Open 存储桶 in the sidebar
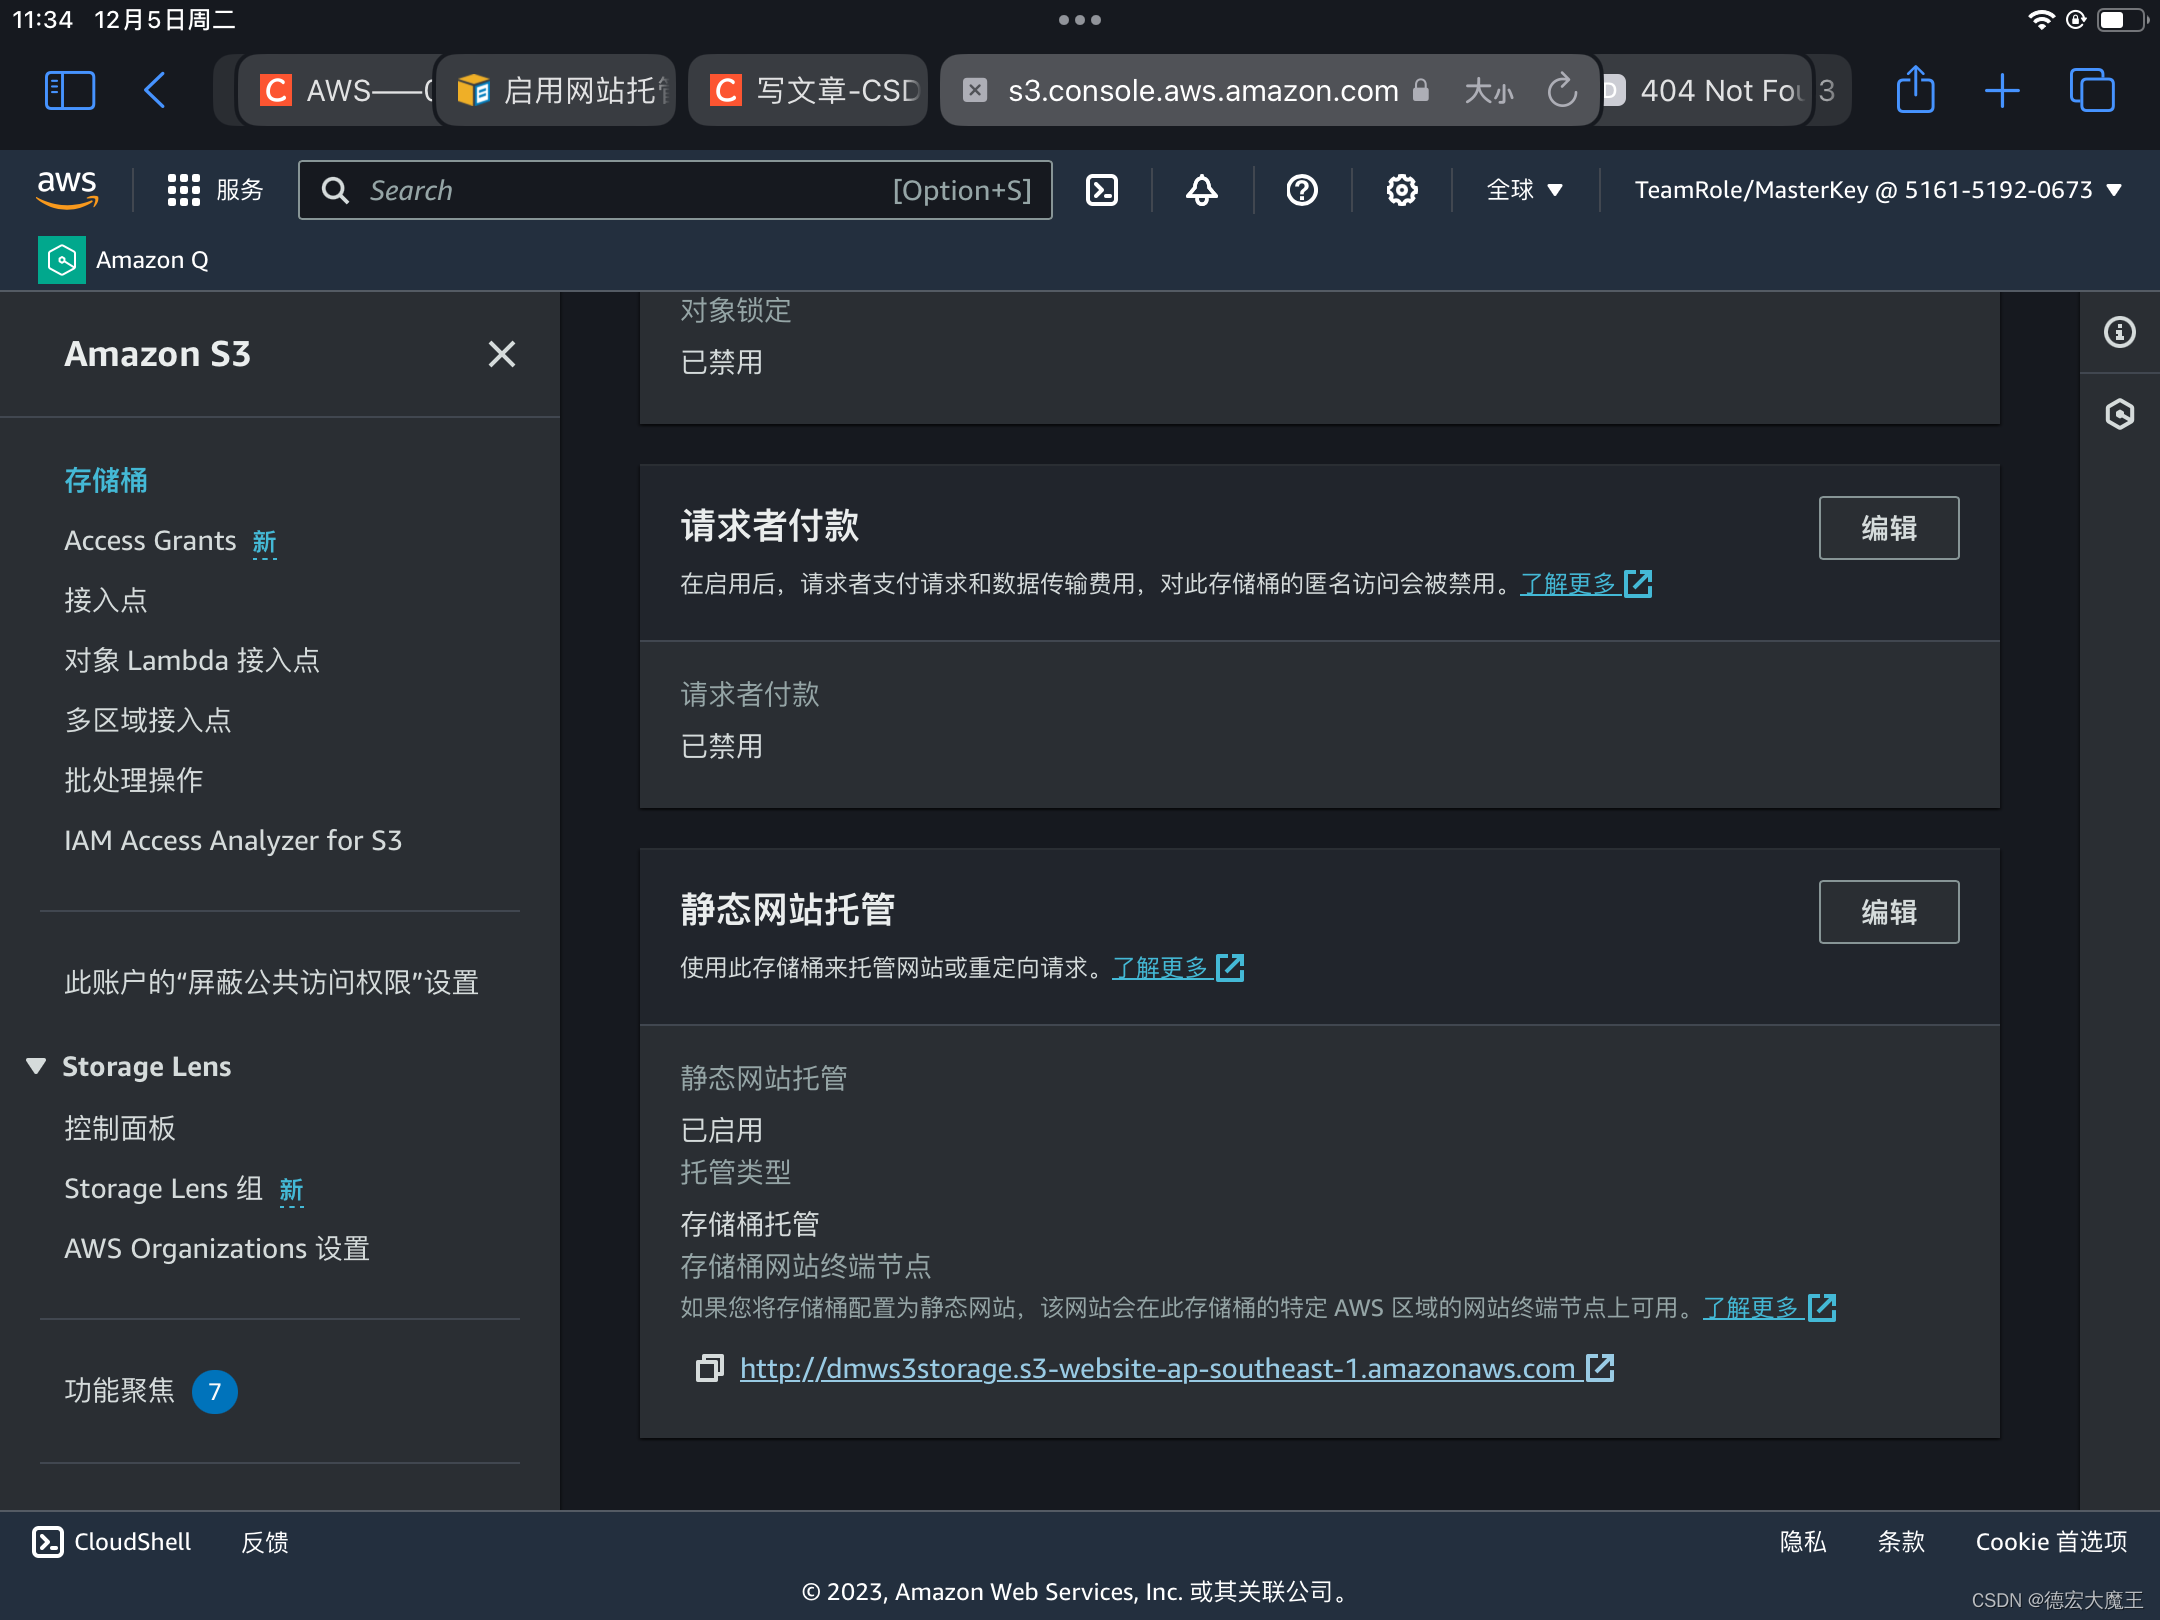2160x1620 pixels. pyautogui.click(x=106, y=480)
